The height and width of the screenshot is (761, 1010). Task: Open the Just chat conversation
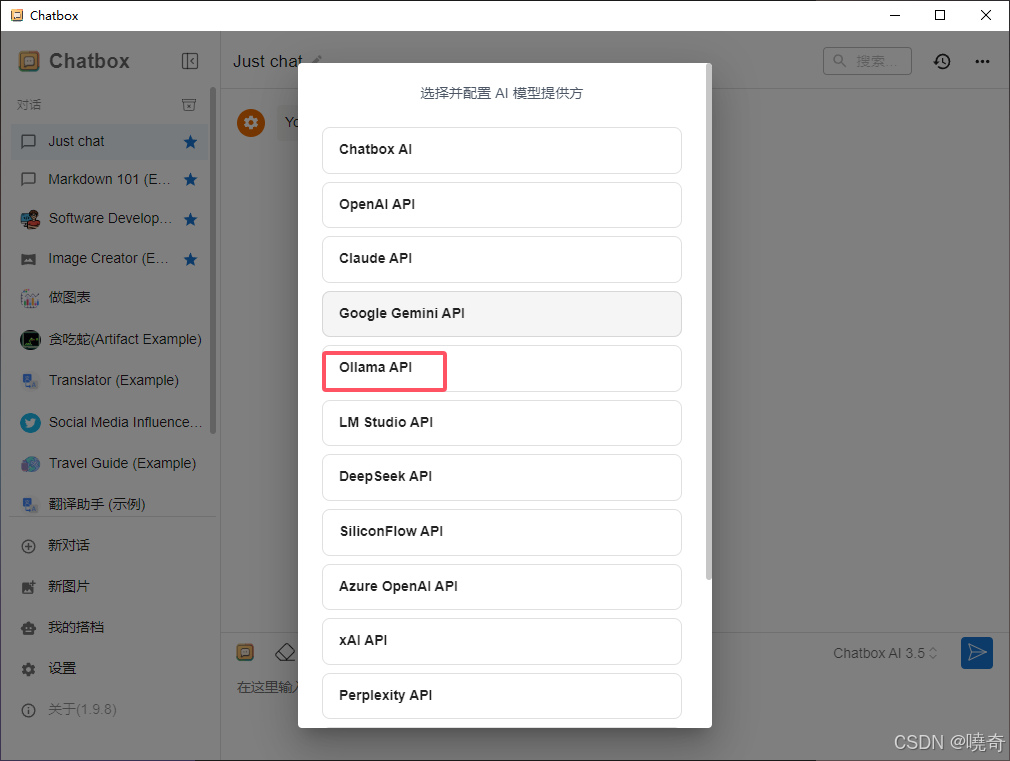(109, 142)
